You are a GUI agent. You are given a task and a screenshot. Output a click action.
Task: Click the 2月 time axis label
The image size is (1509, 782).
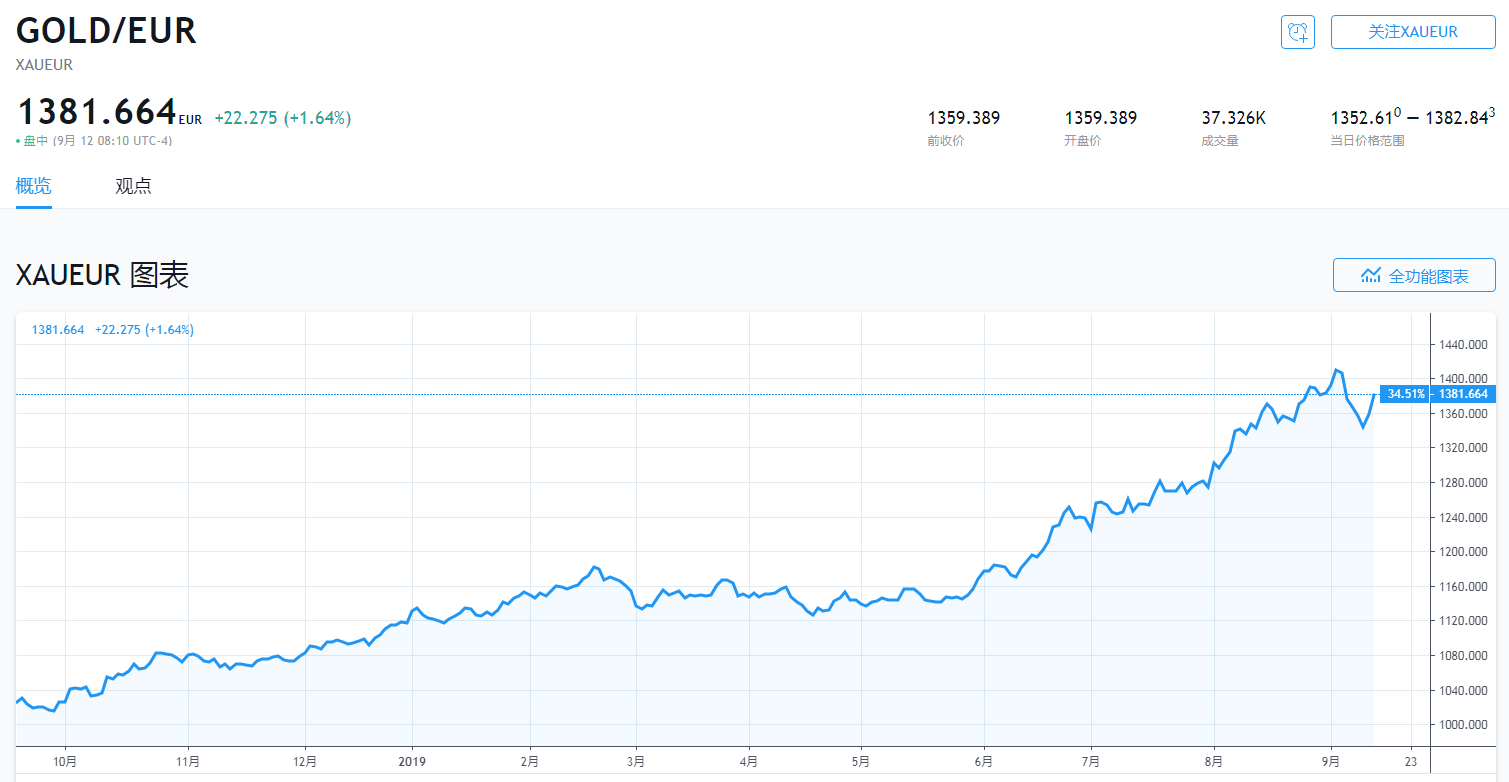pyautogui.click(x=529, y=762)
